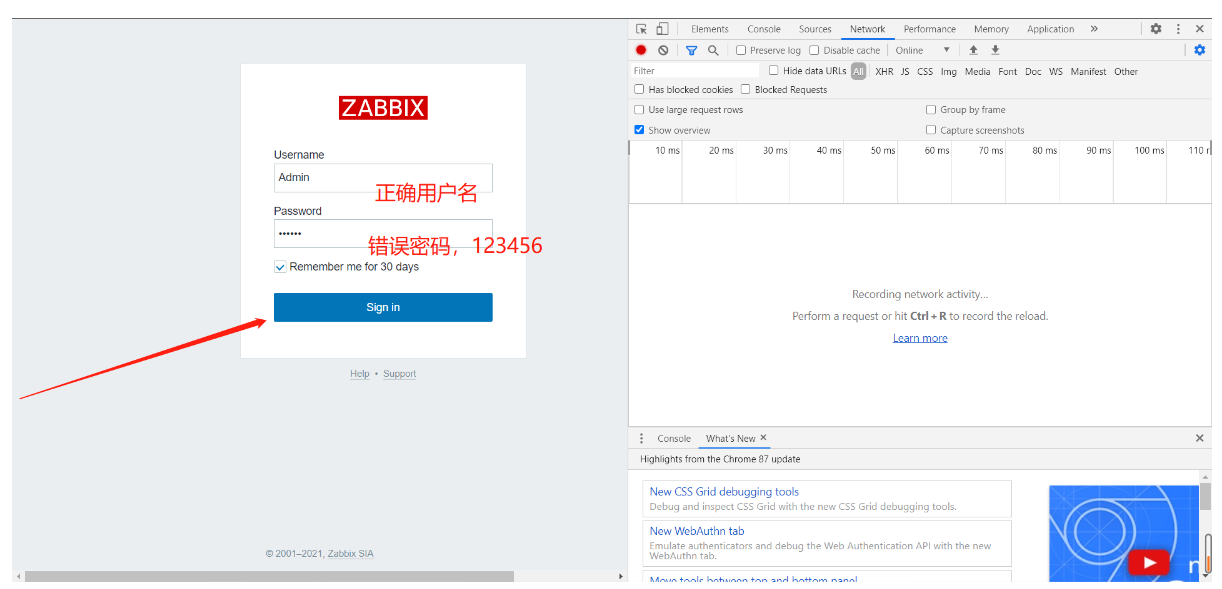The height and width of the screenshot is (589, 1222).
Task: Open the Memory tab
Action: [991, 29]
